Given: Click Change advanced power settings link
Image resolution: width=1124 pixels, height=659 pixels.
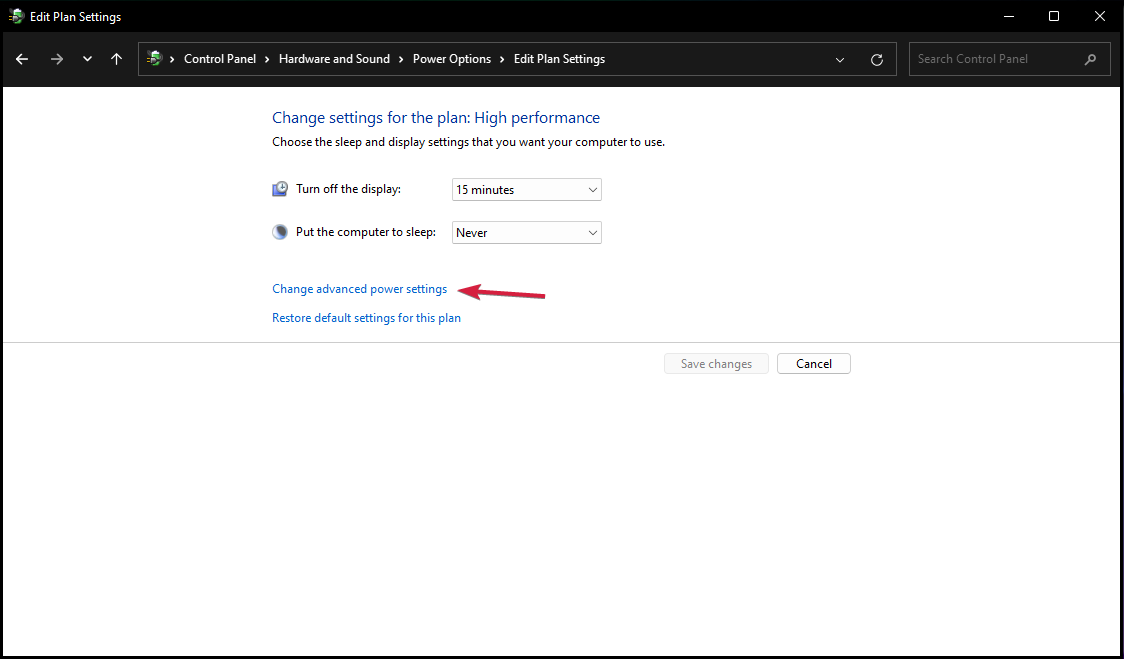Looking at the screenshot, I should 360,289.
